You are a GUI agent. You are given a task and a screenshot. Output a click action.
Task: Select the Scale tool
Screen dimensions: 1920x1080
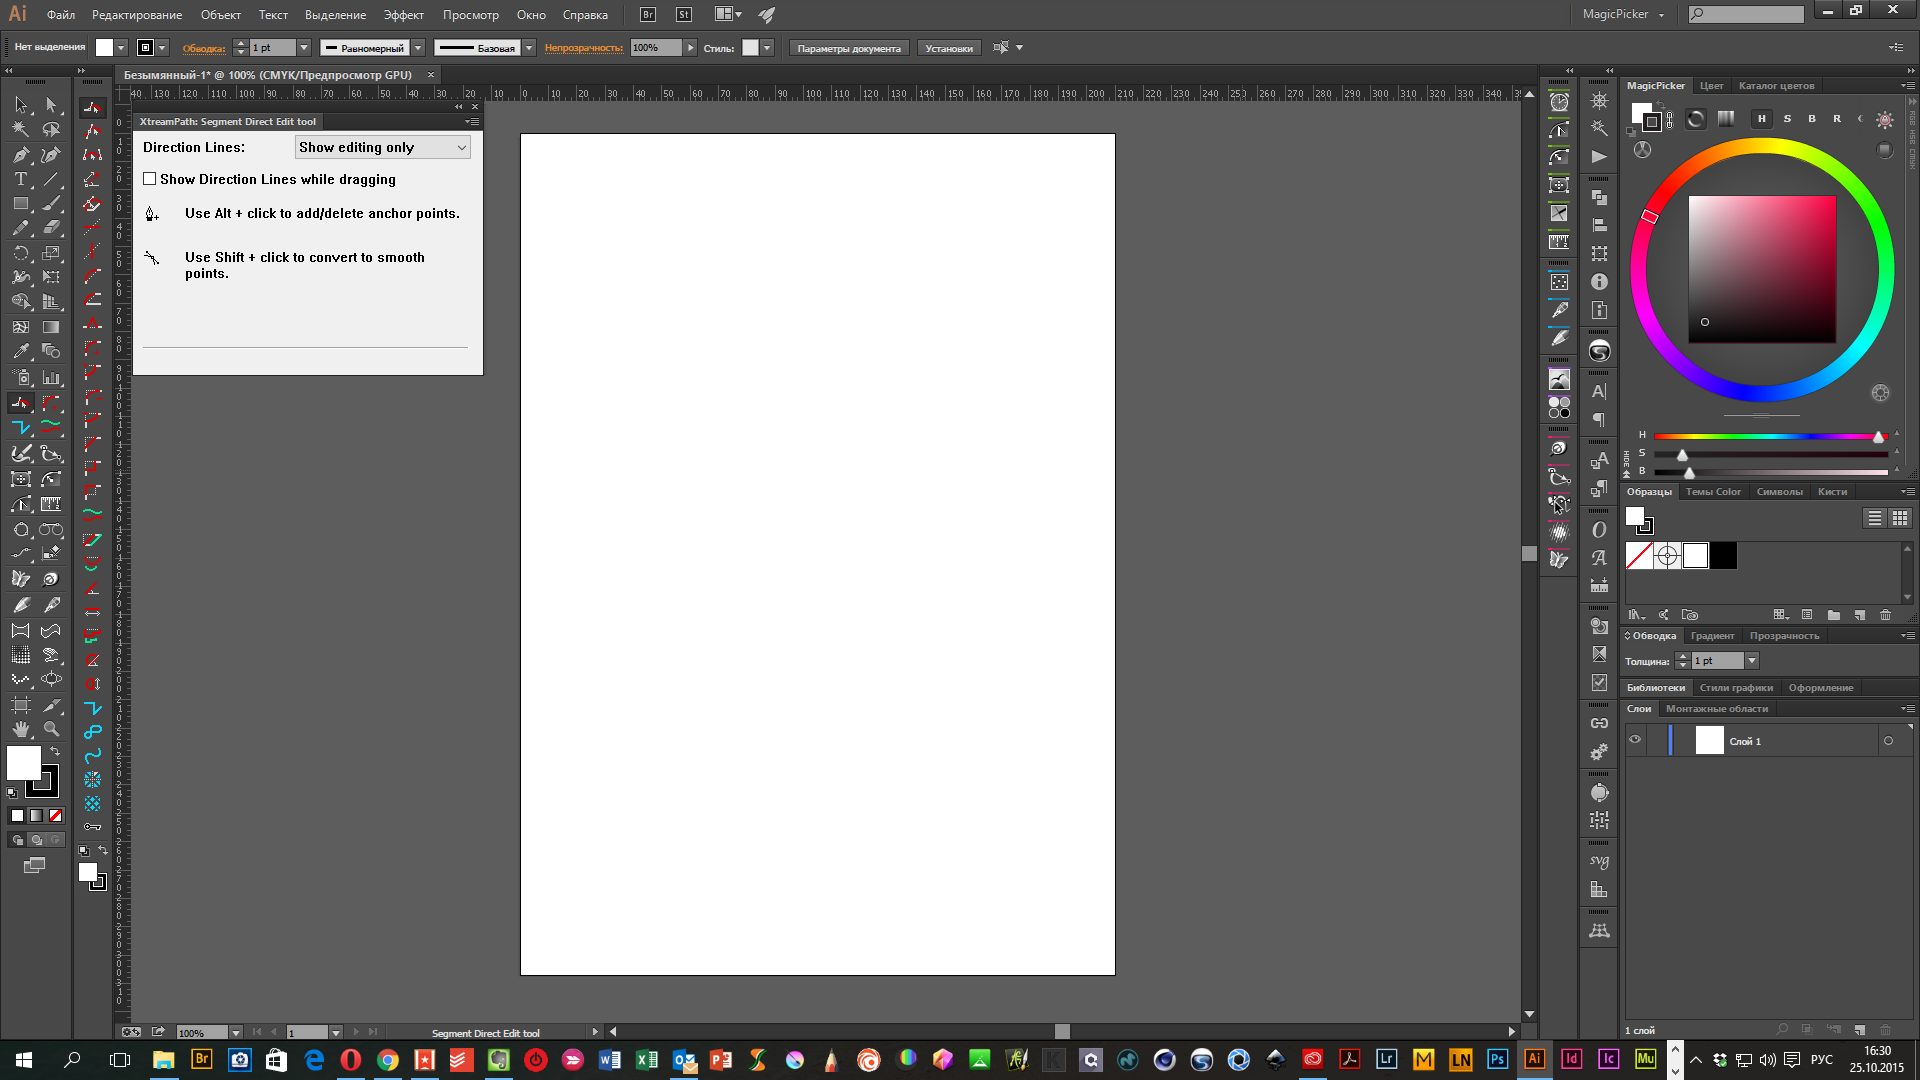click(51, 253)
